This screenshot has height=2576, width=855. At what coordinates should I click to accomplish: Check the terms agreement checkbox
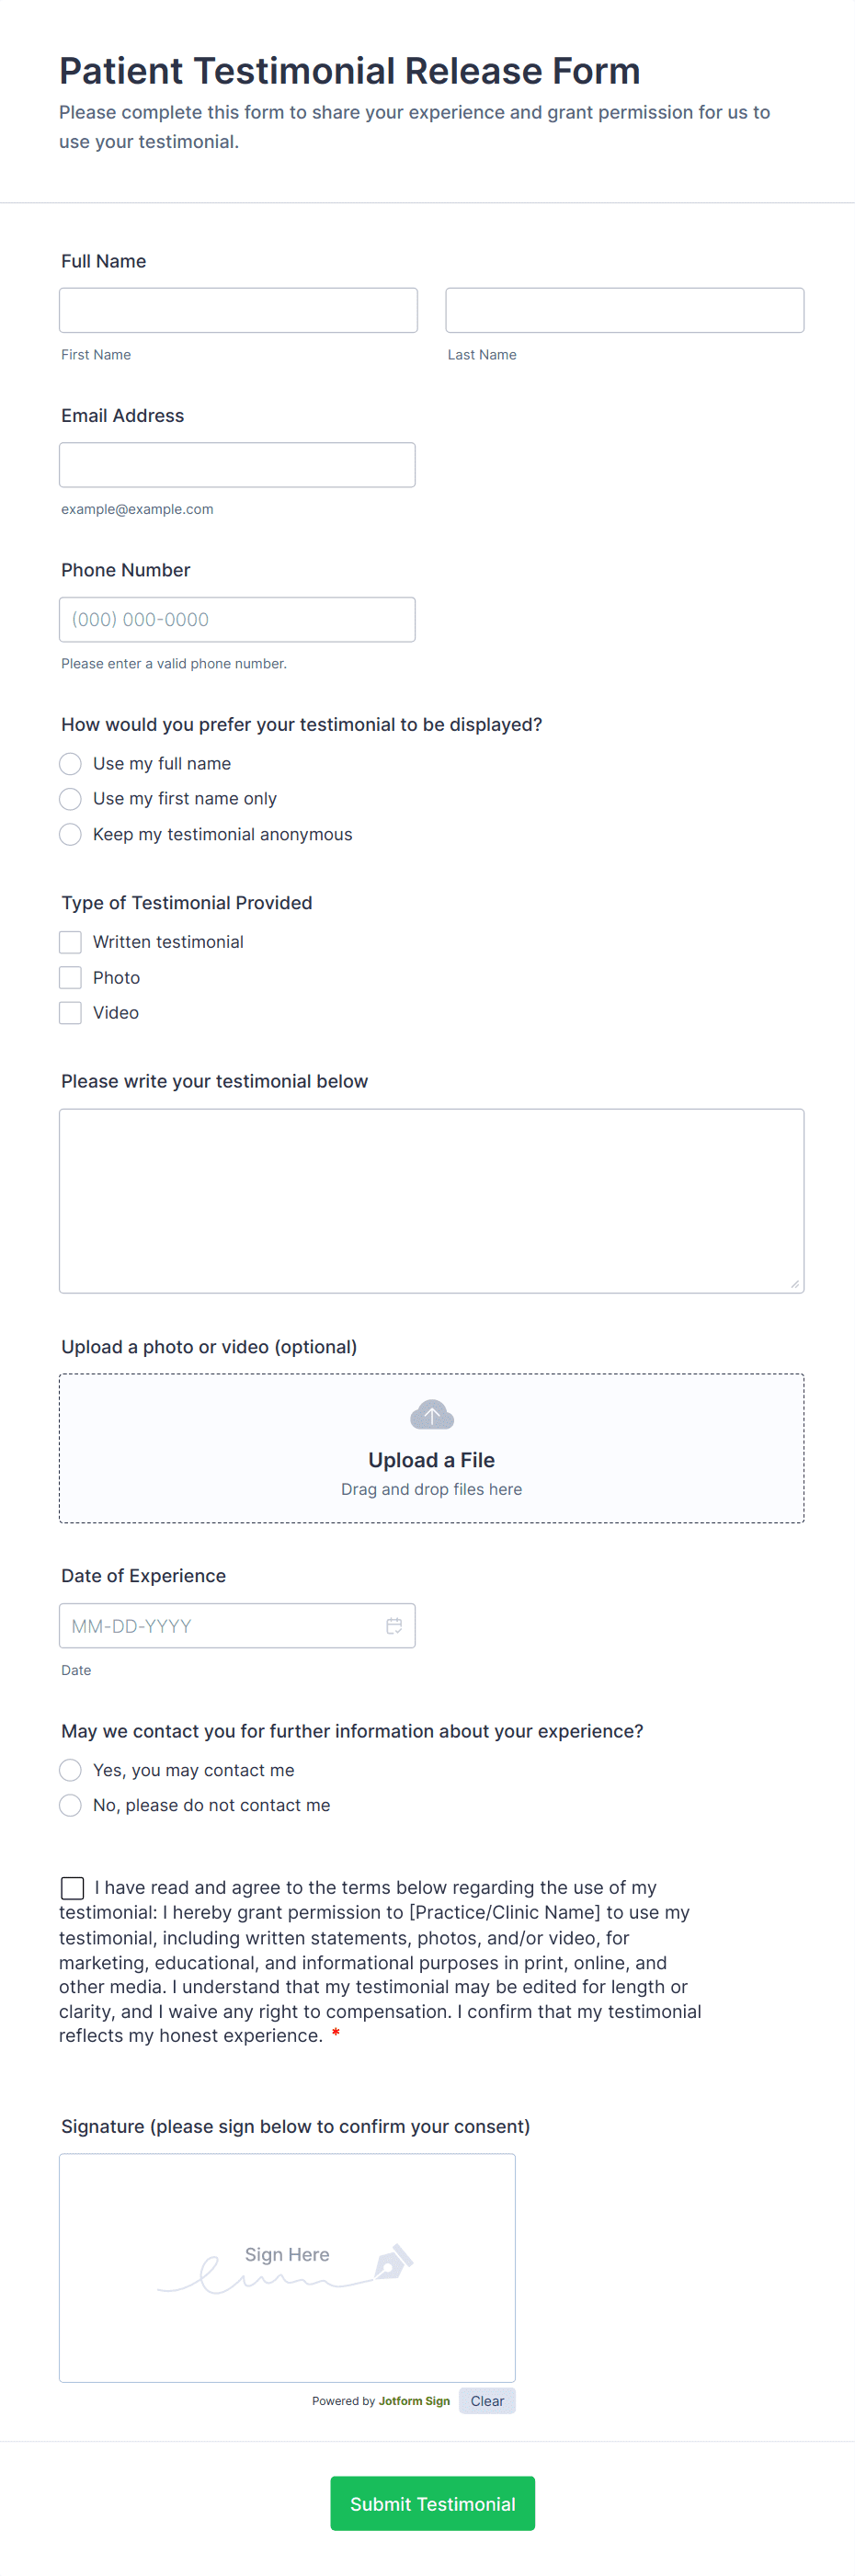coord(72,1887)
